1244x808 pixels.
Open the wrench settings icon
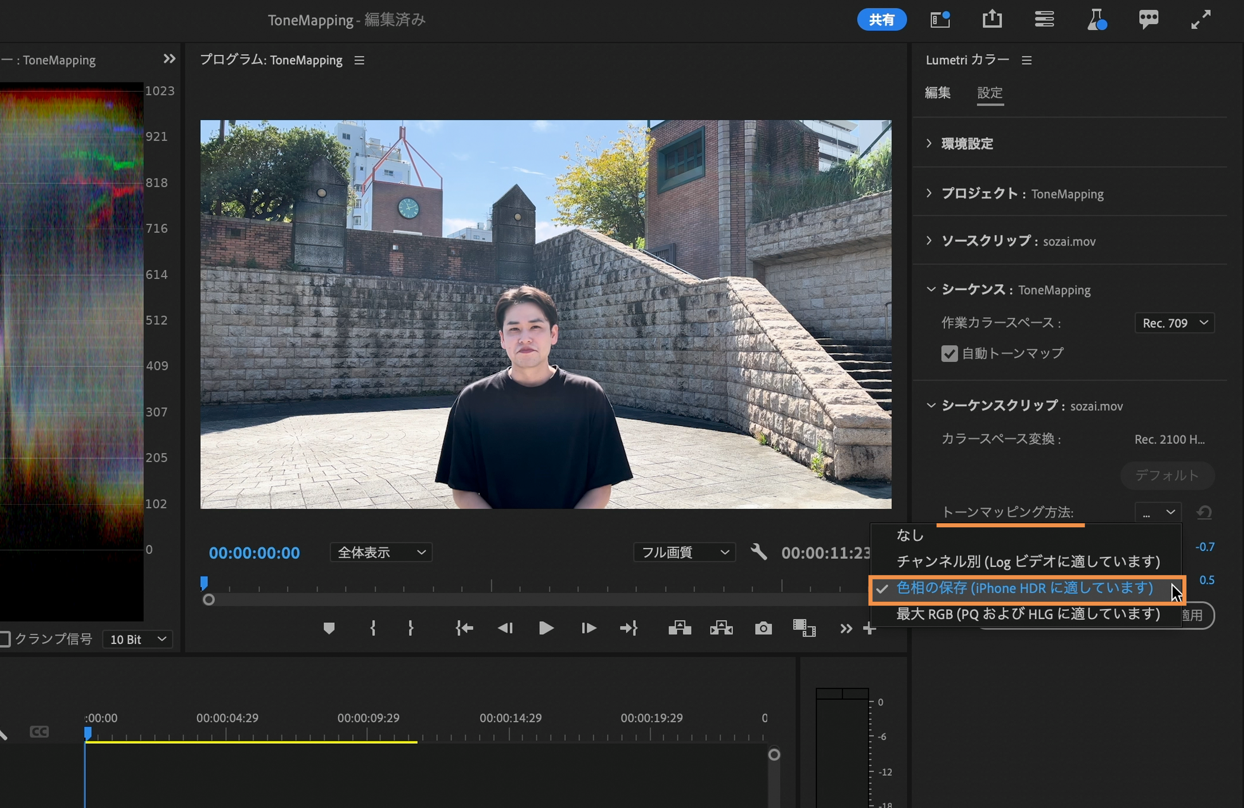coord(759,552)
